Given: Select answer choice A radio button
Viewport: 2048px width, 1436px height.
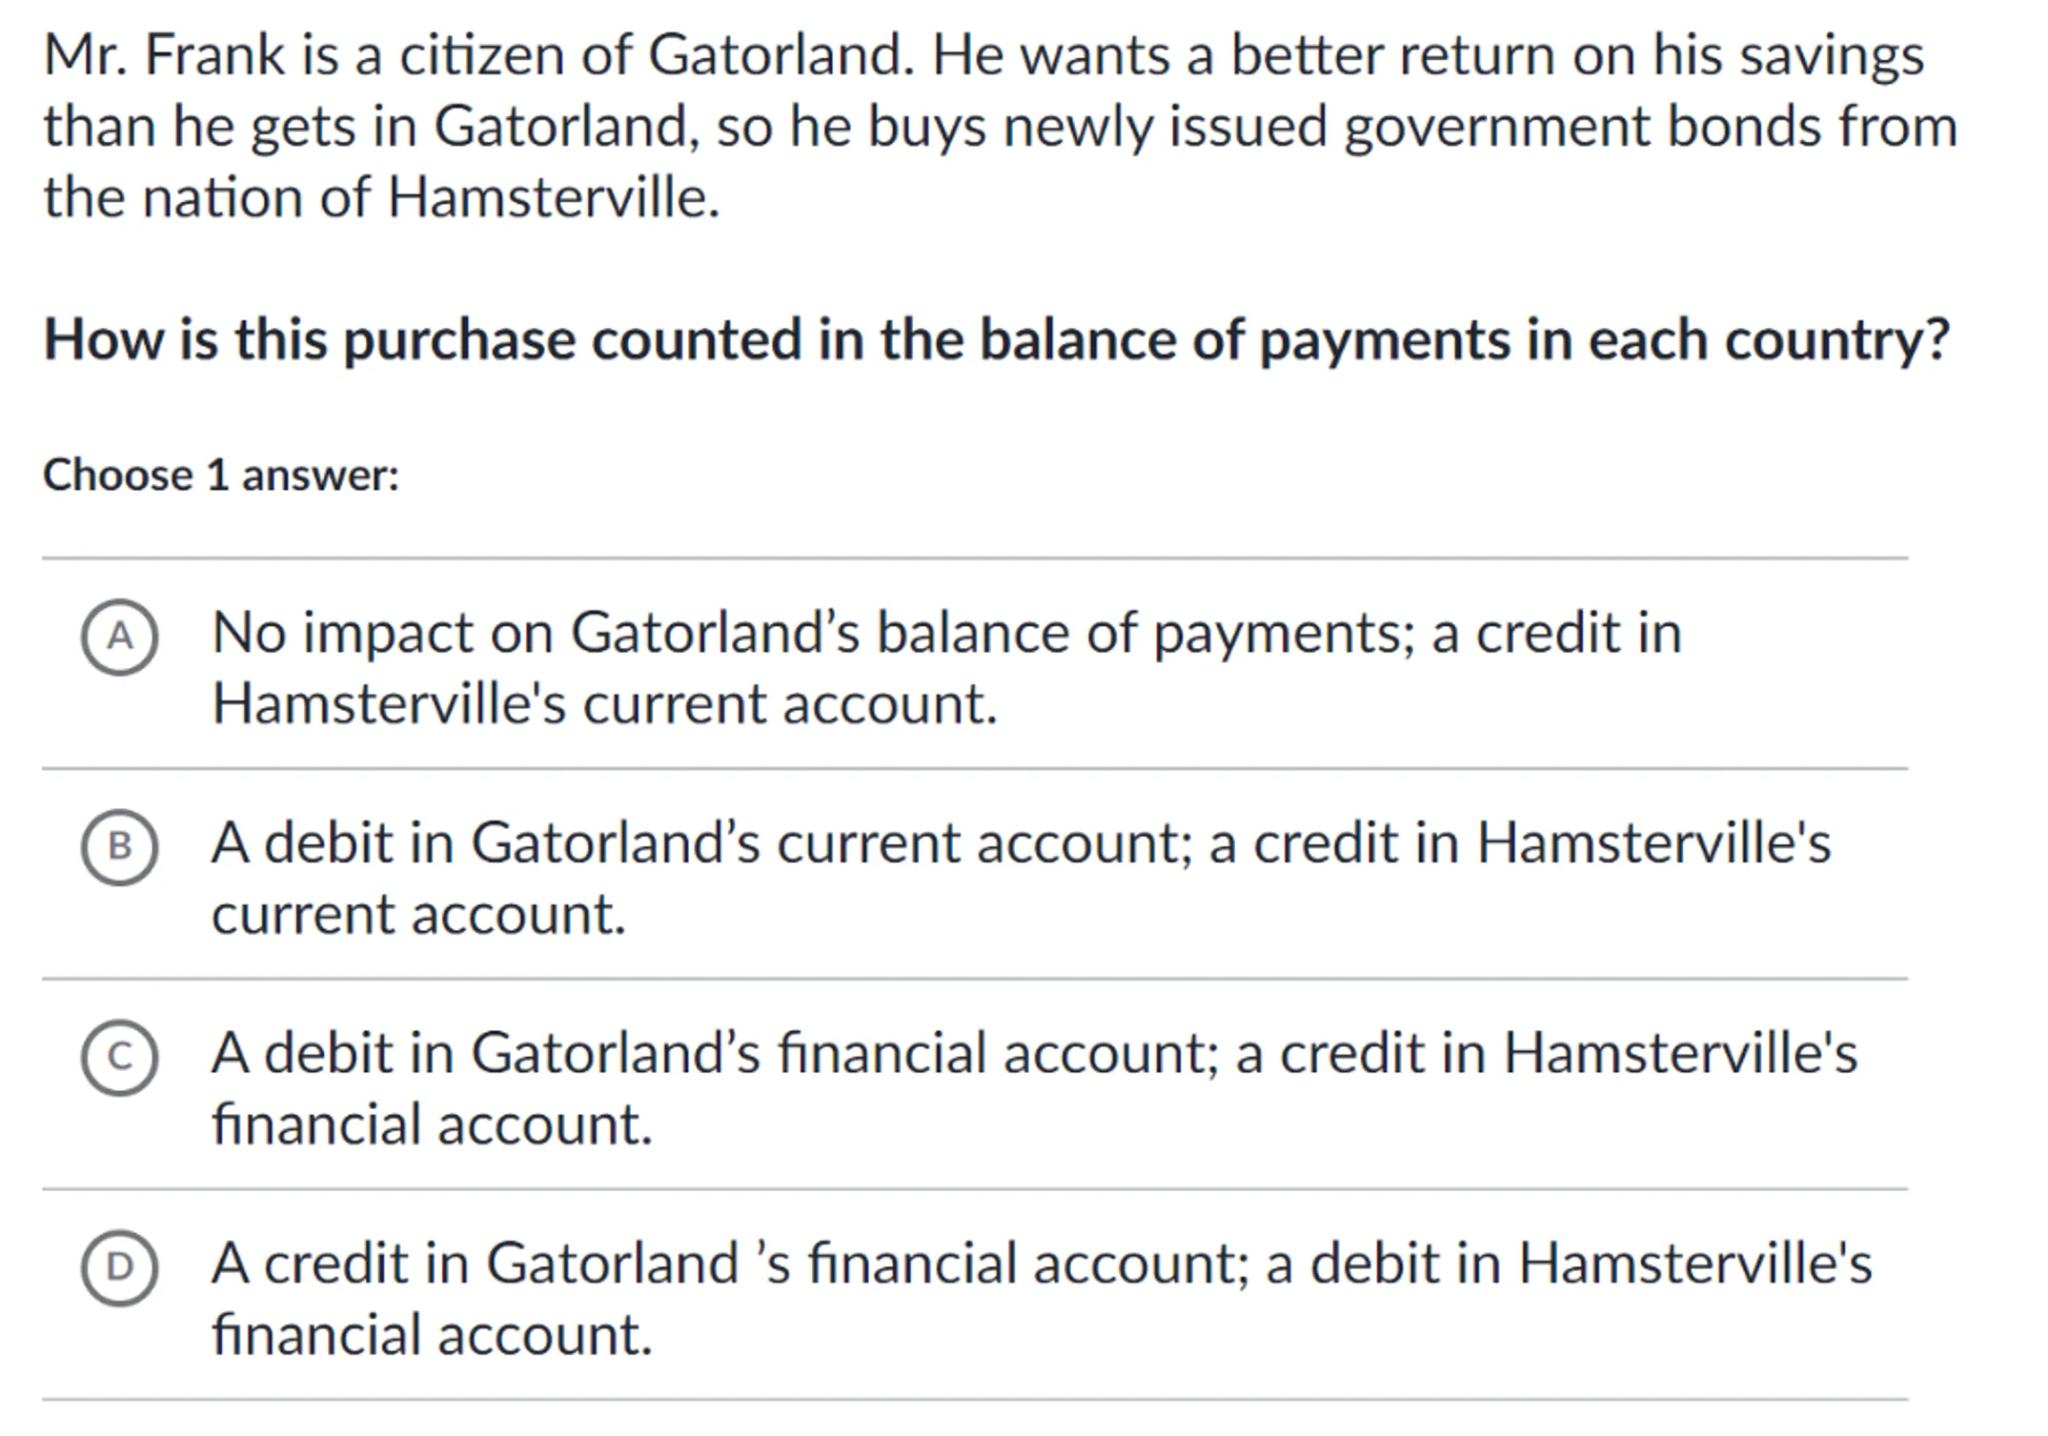Looking at the screenshot, I should point(119,637).
